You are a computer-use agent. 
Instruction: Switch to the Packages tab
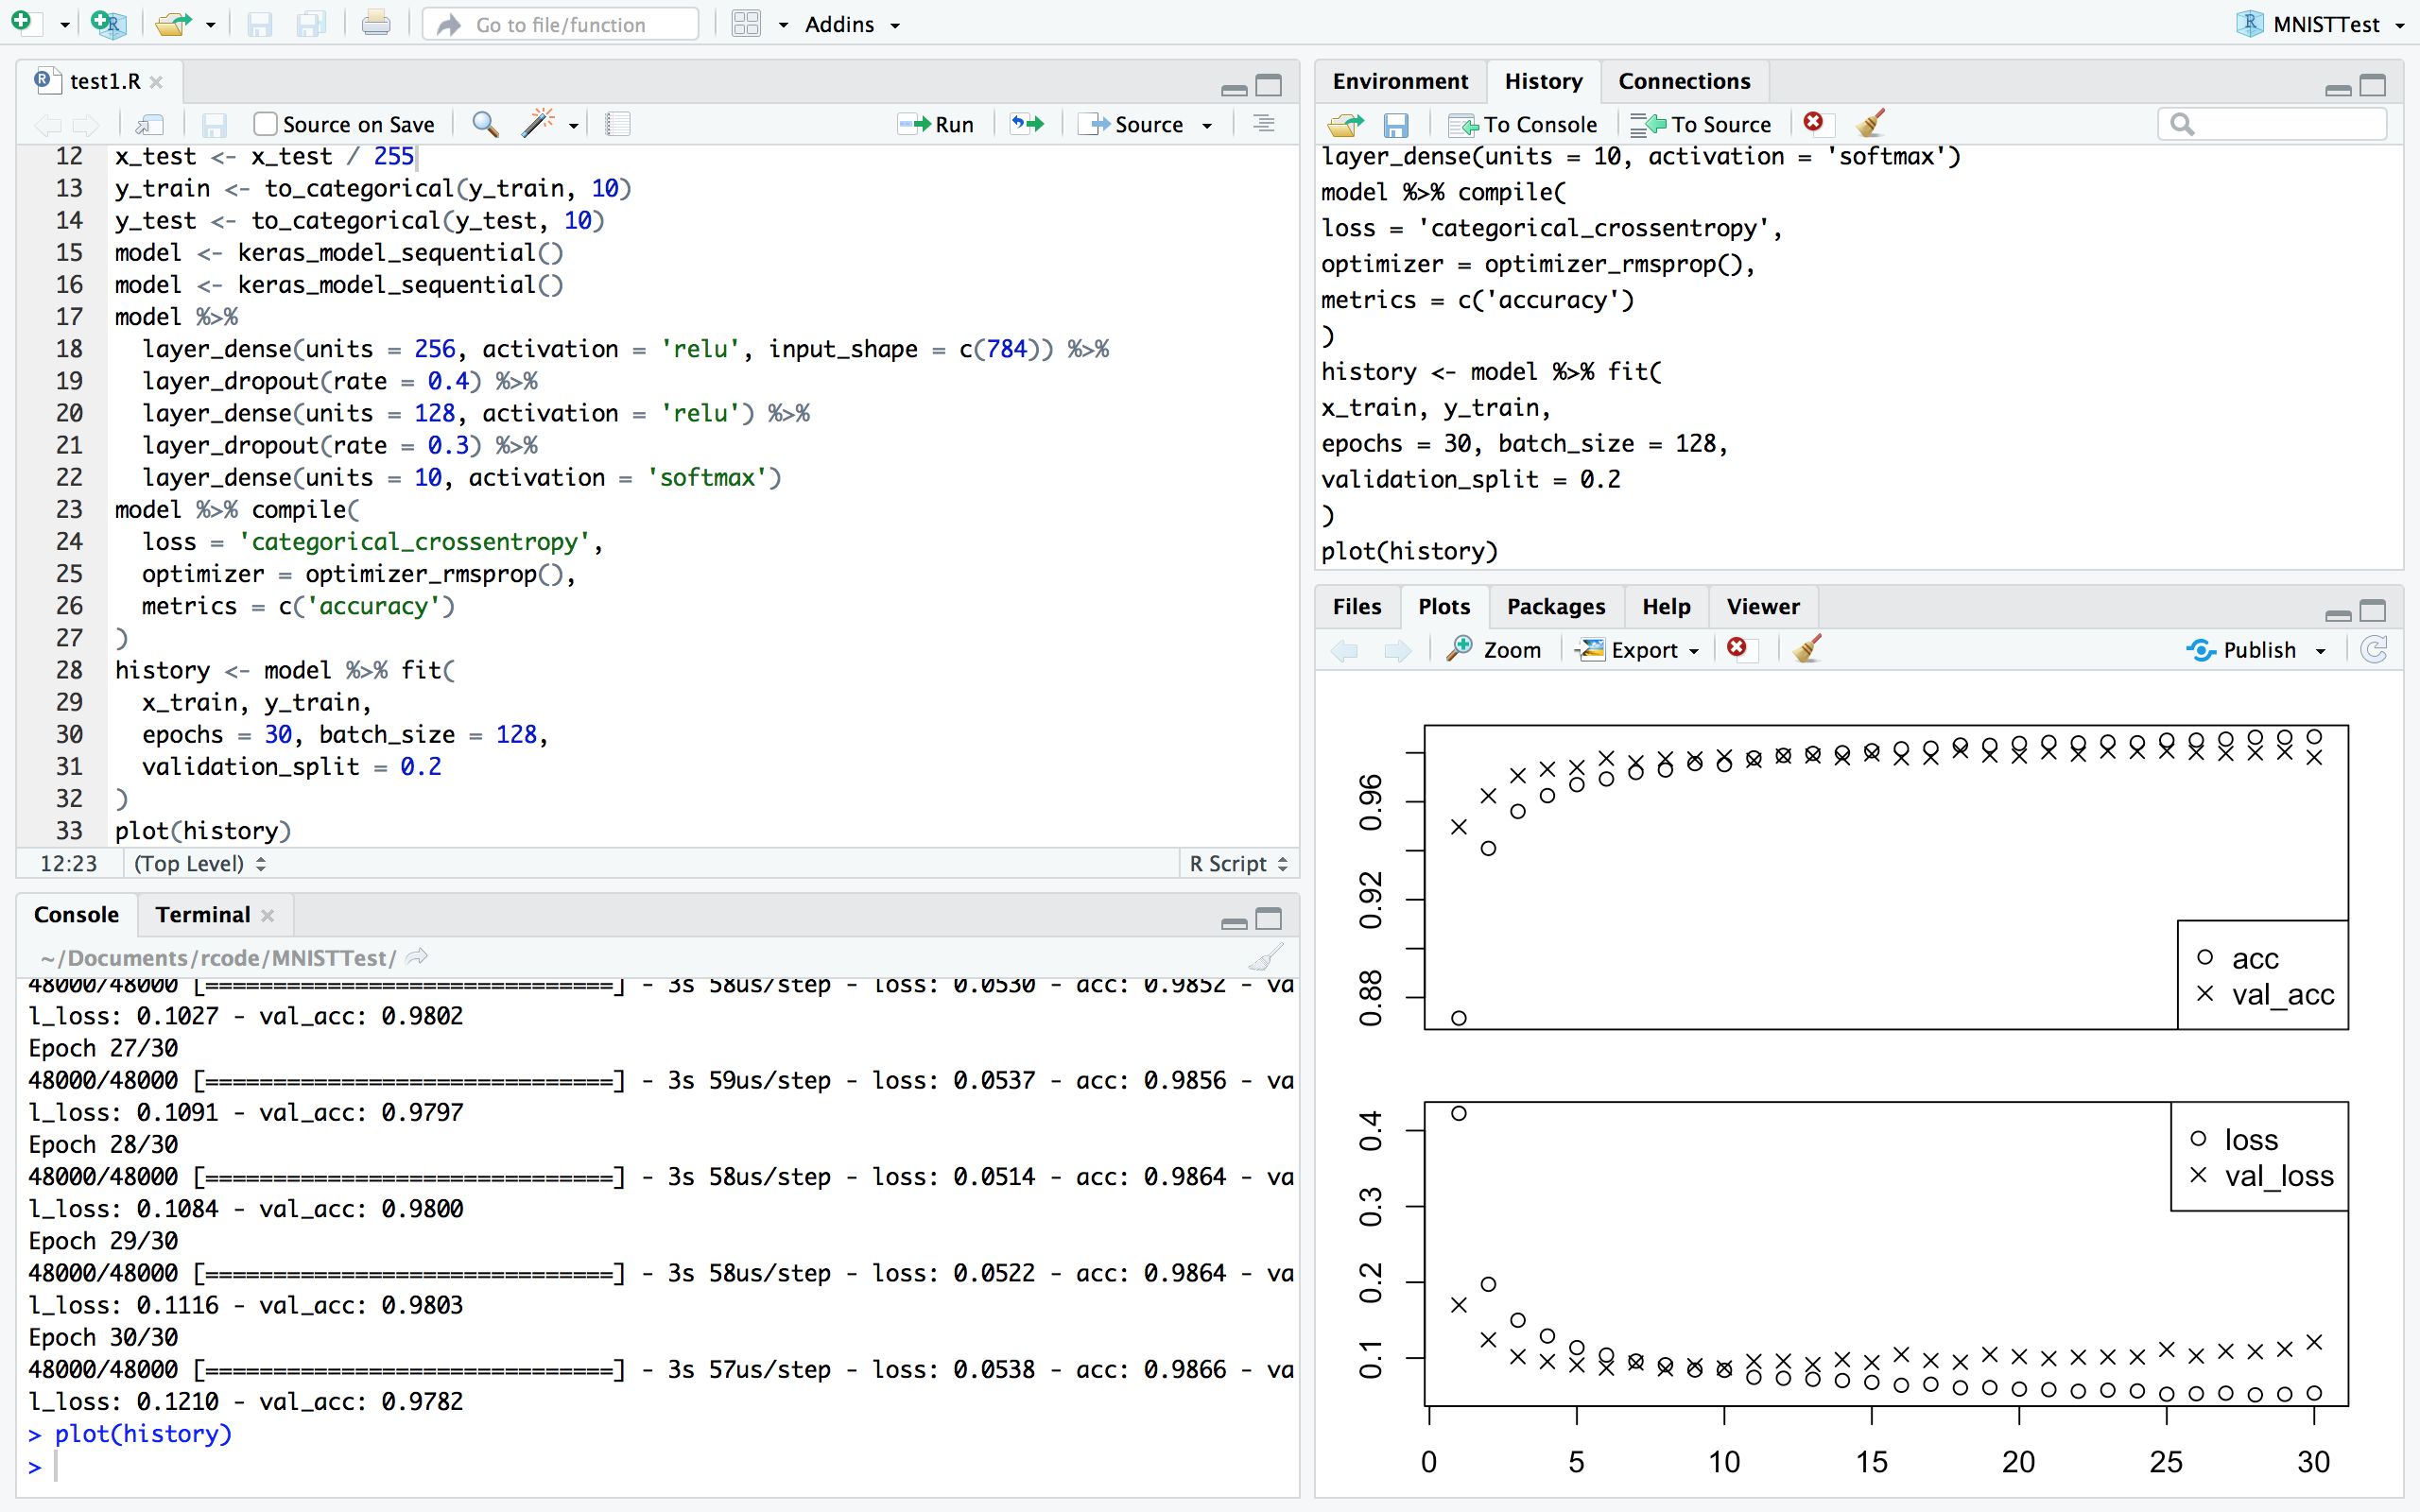[x=1555, y=606]
